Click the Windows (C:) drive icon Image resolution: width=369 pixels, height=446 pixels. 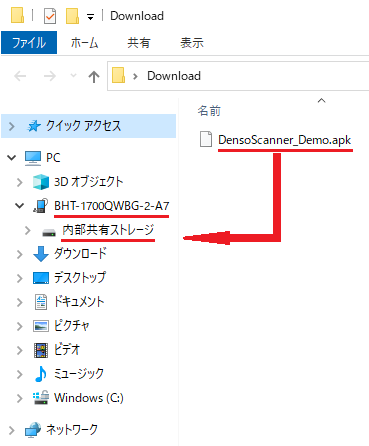tap(41, 398)
